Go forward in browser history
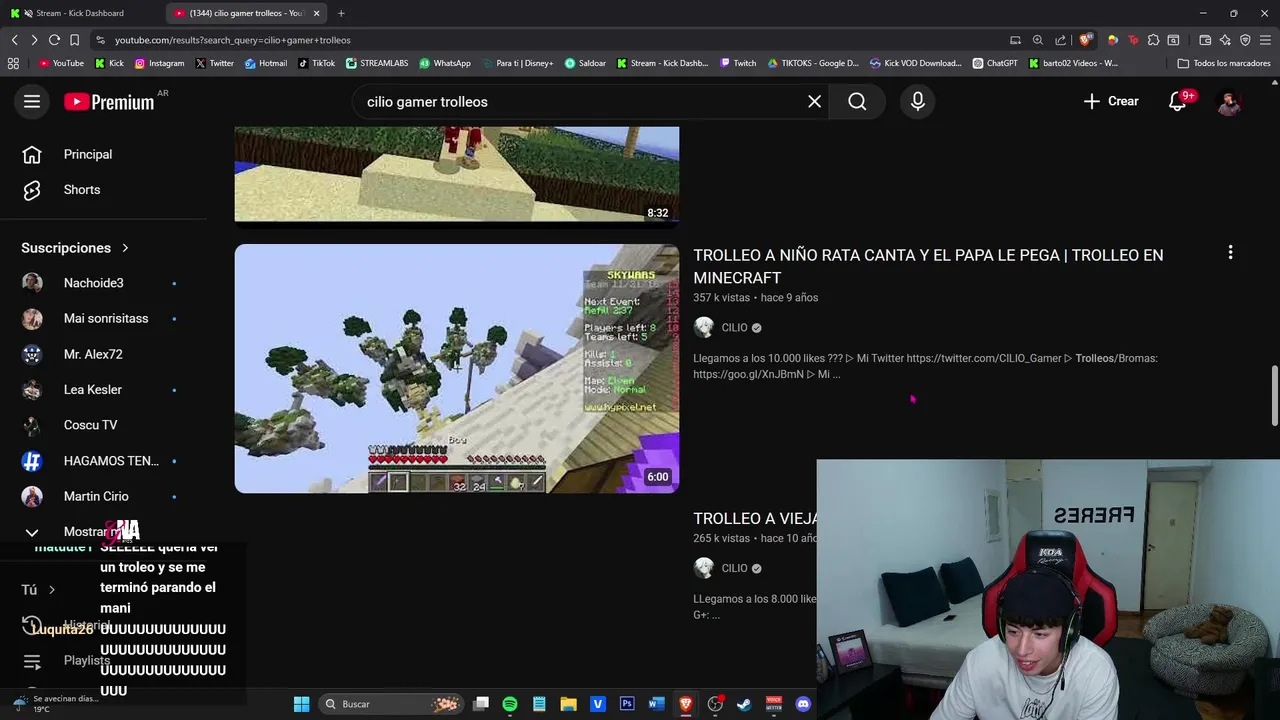Viewport: 1280px width, 720px height. tap(34, 40)
